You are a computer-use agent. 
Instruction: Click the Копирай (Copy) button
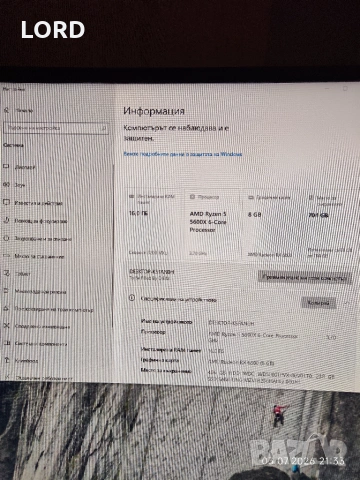[x=319, y=303]
